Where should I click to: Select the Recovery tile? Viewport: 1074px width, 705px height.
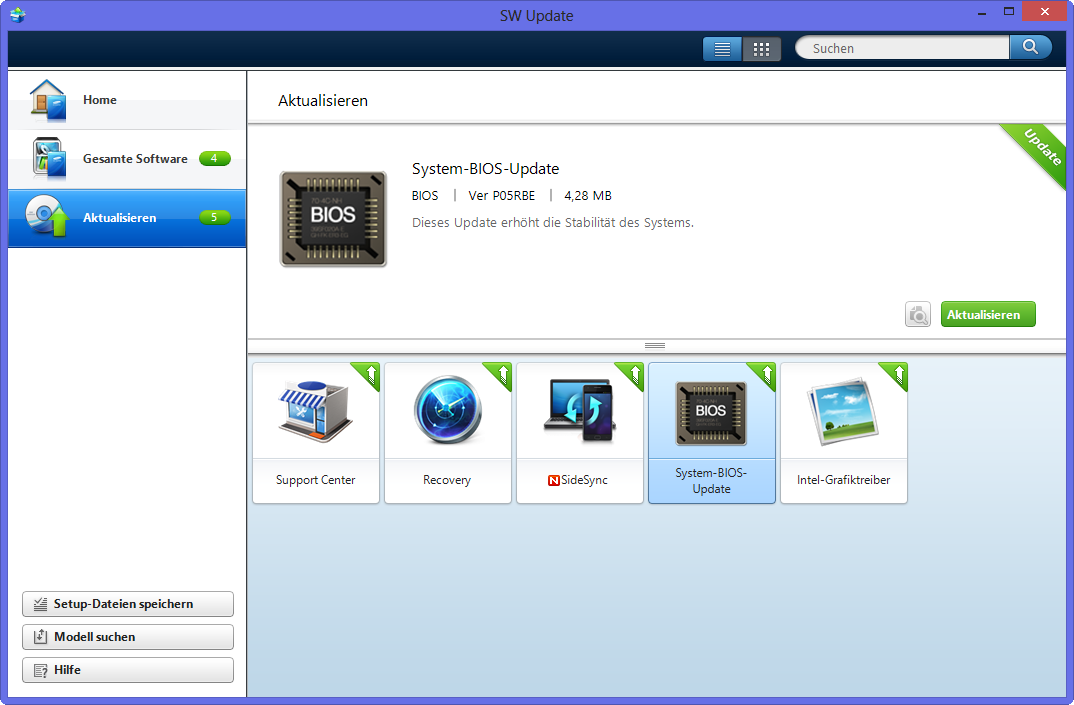tap(448, 433)
